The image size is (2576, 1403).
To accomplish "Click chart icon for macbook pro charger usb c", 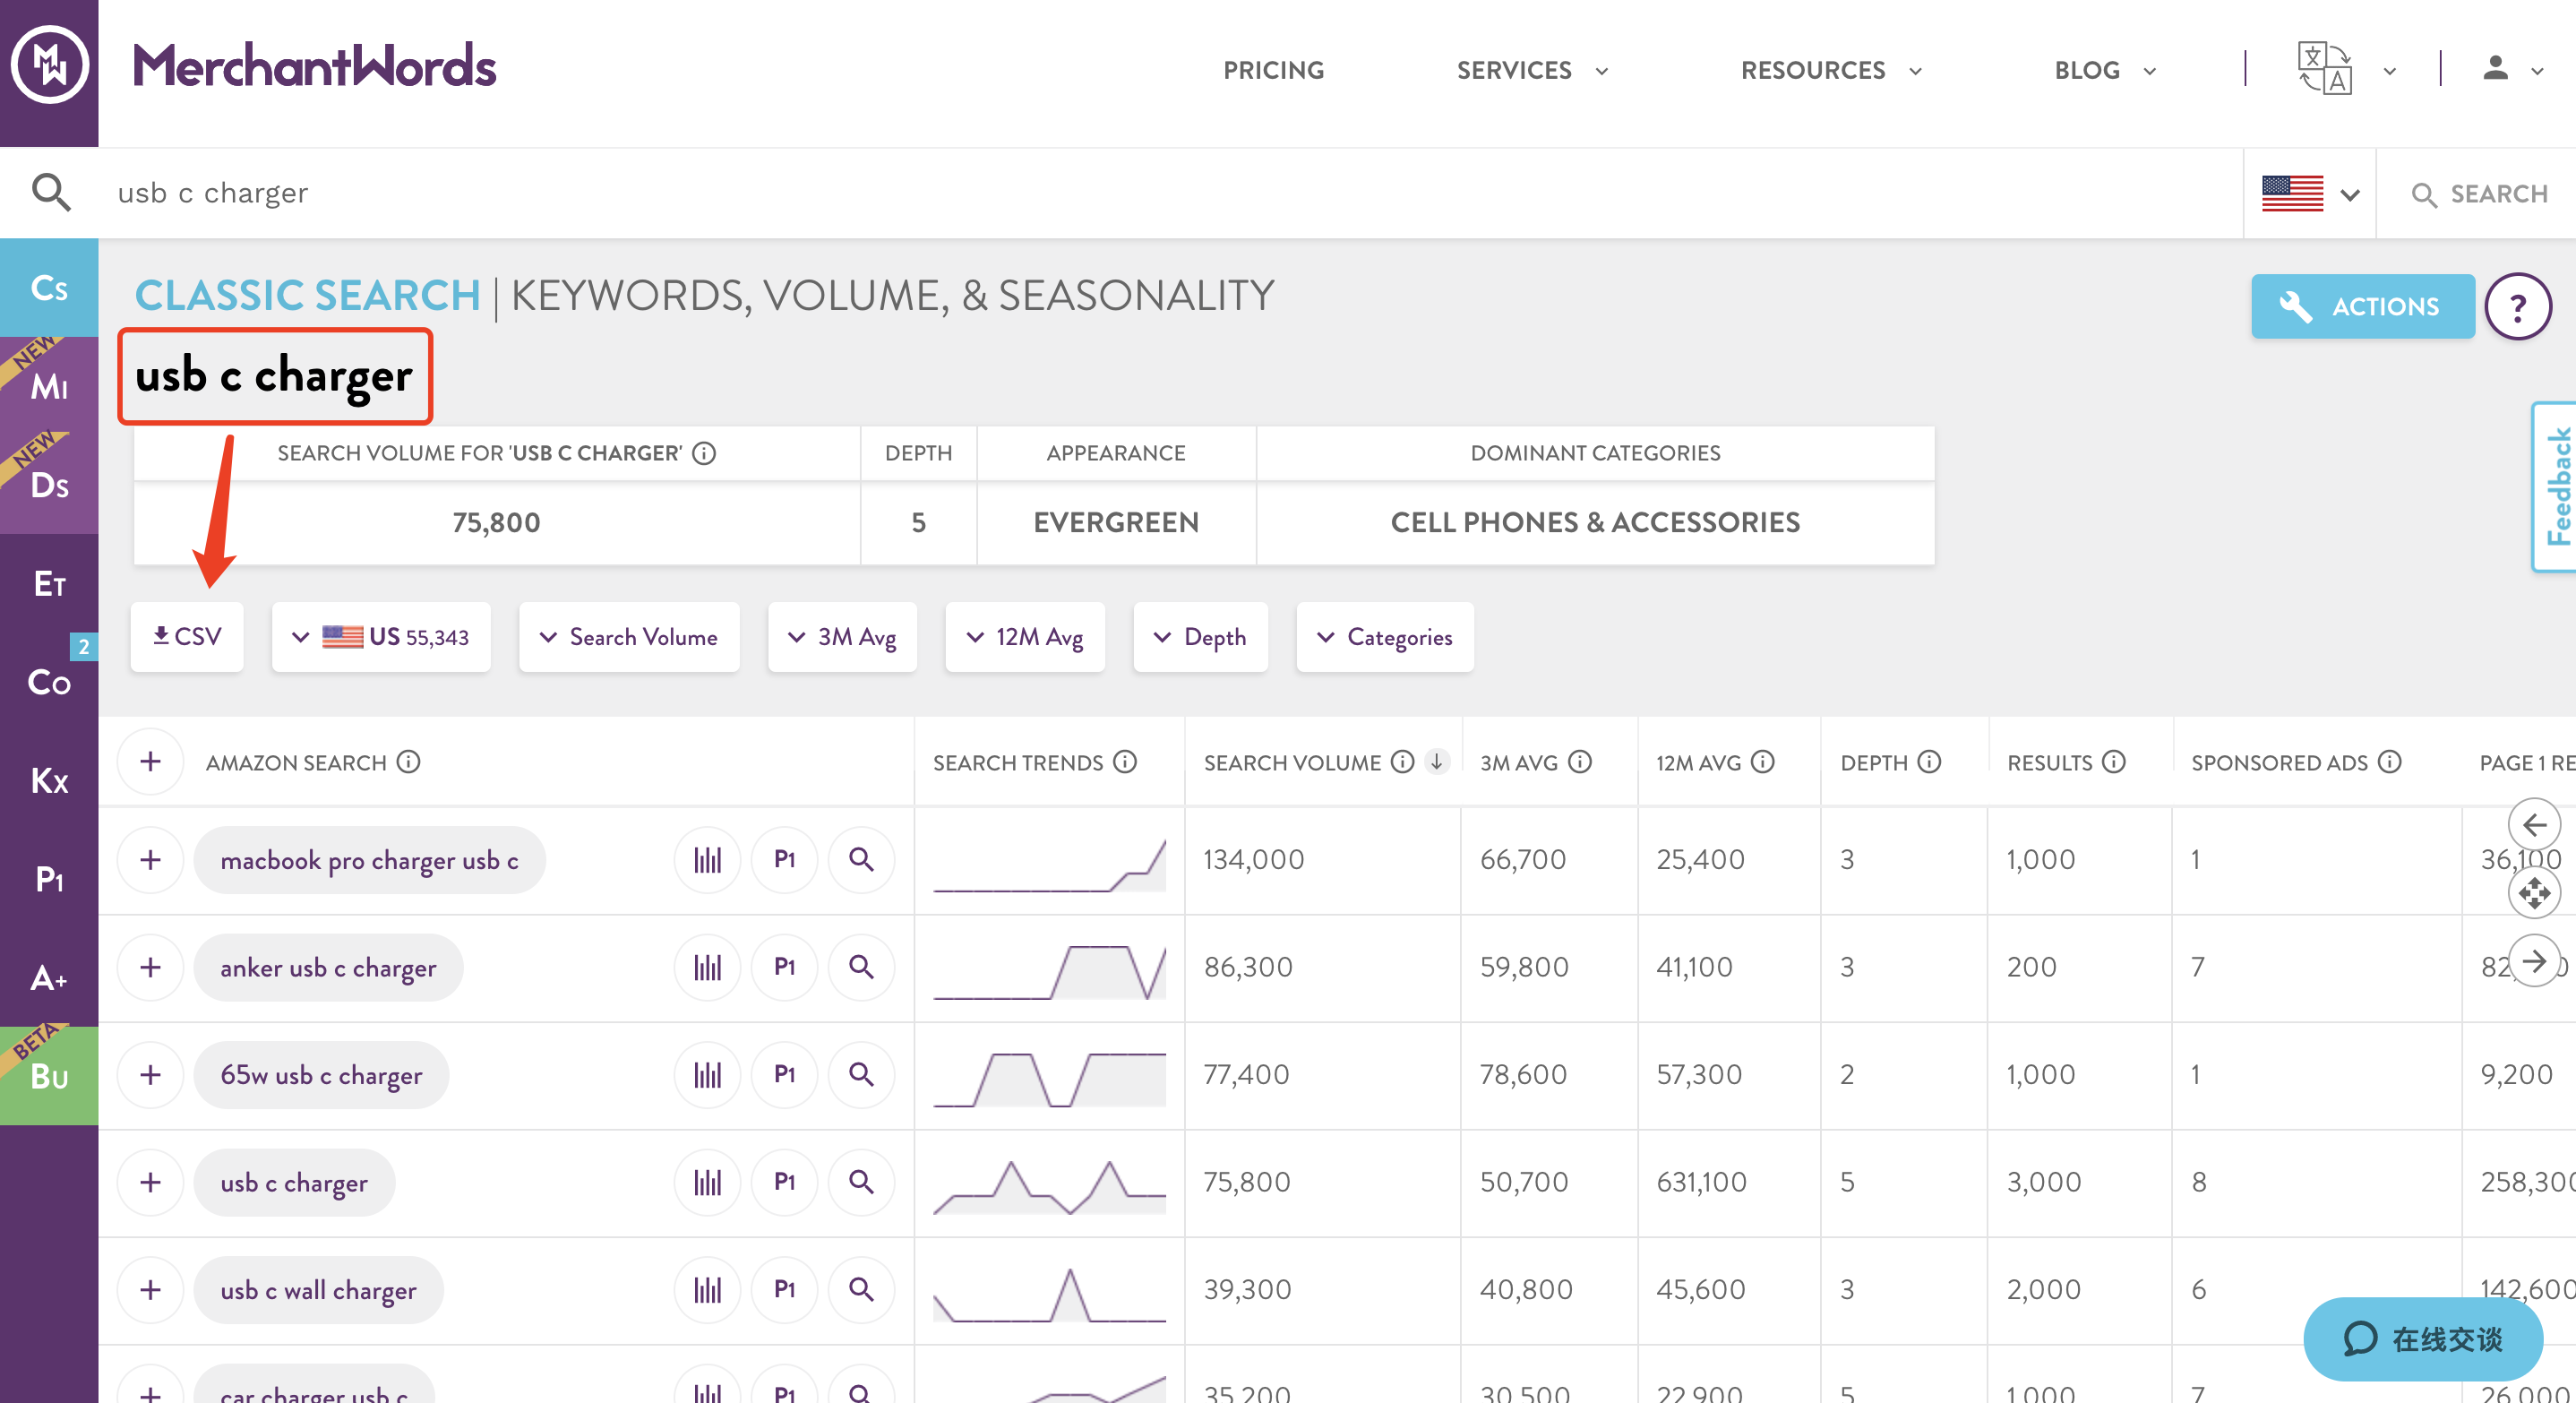I will pos(707,859).
